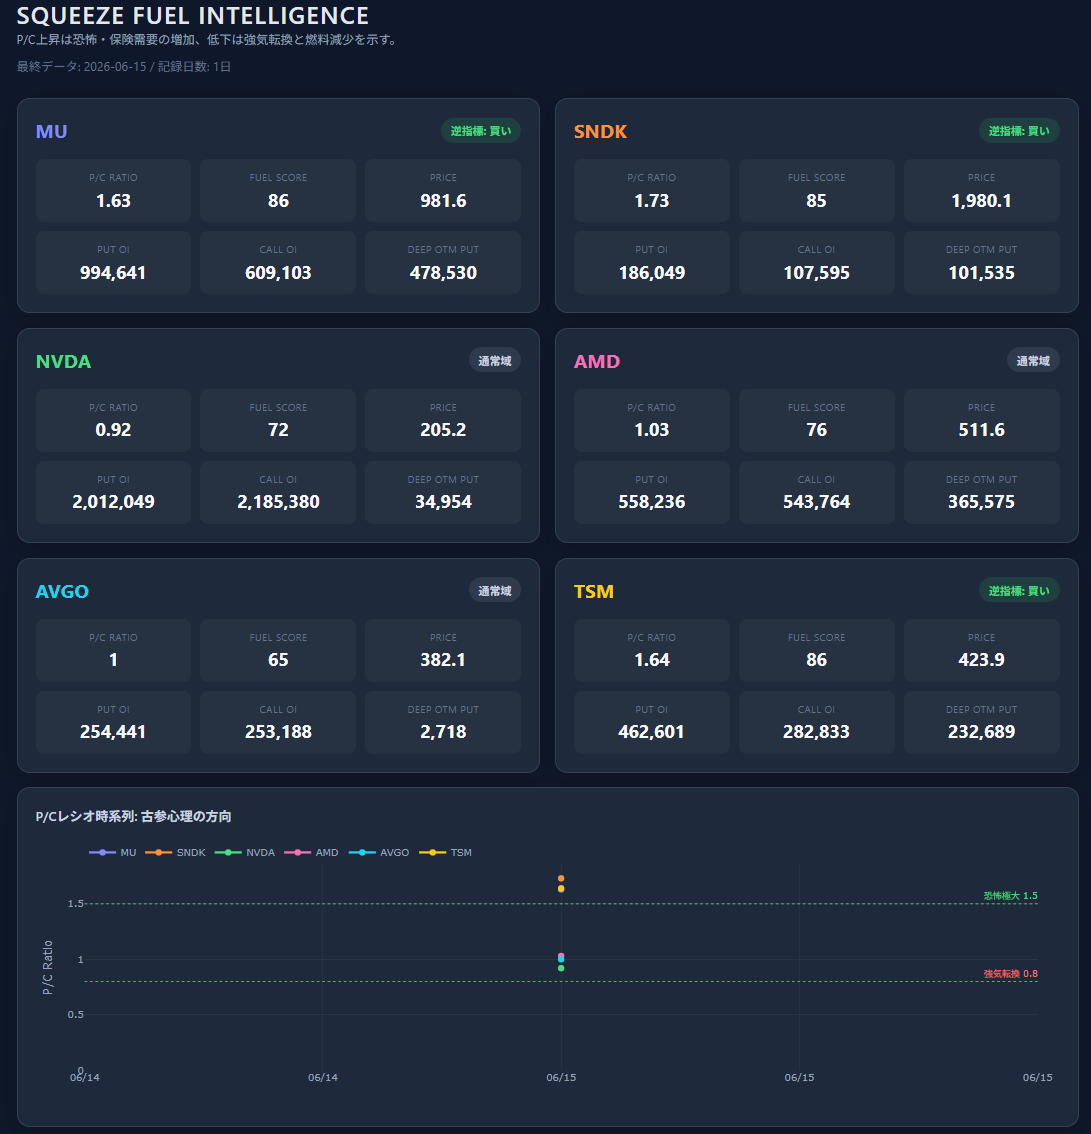Click AMD price value 511.6

981,430
